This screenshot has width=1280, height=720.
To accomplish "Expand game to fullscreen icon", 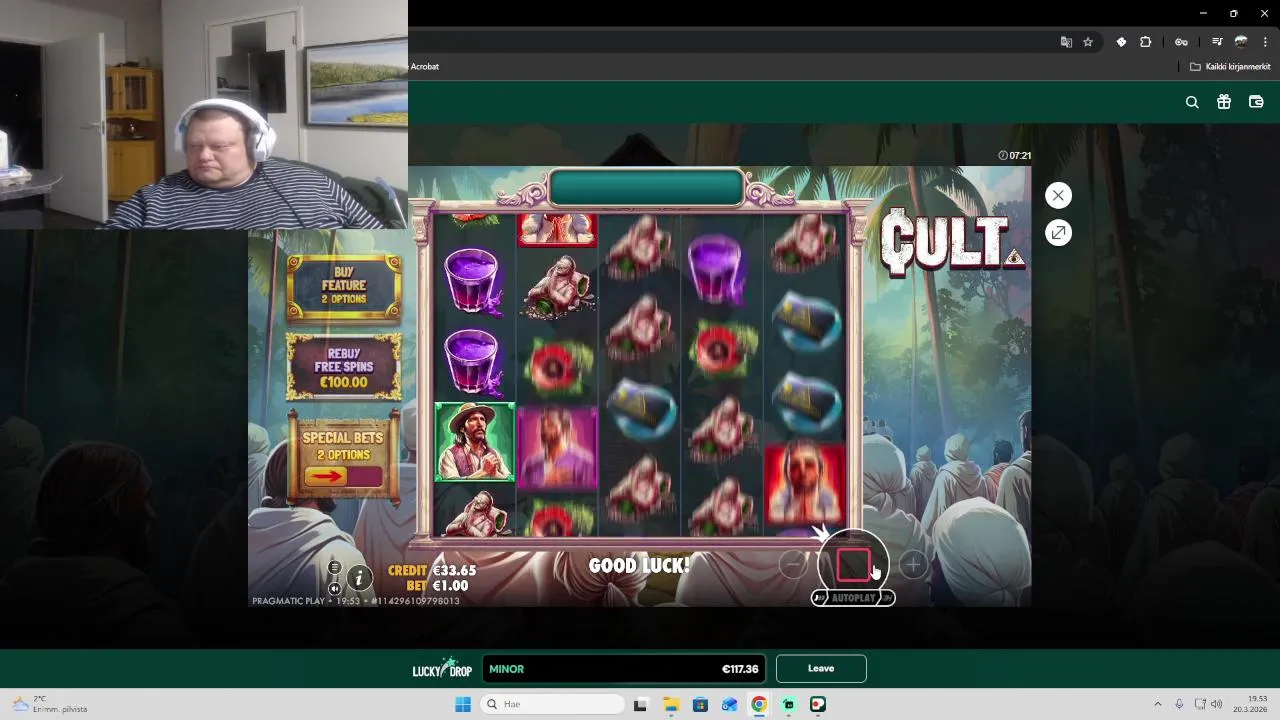I will coord(1058,233).
